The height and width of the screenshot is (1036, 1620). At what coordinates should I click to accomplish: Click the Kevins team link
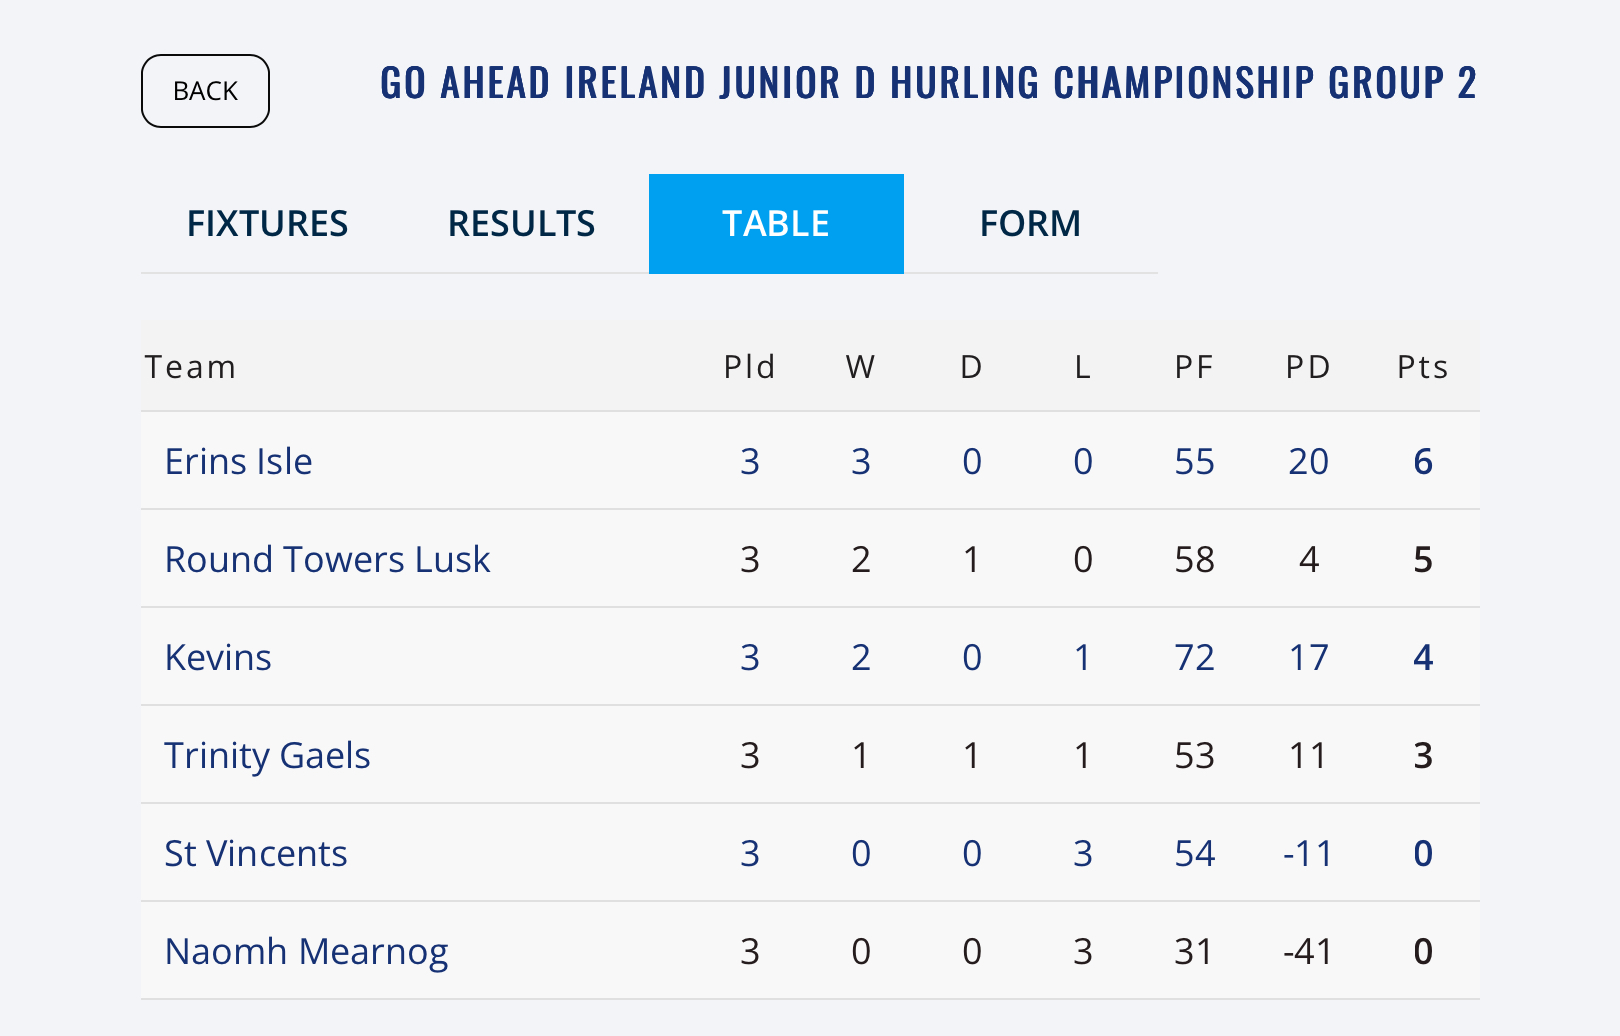pos(218,657)
